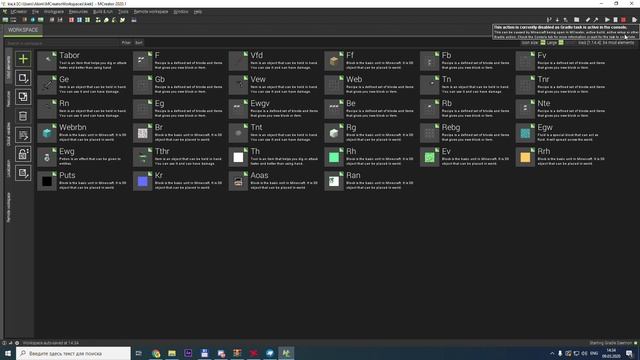
Task: Select the Ewgv recipe mod element
Action: [273, 109]
